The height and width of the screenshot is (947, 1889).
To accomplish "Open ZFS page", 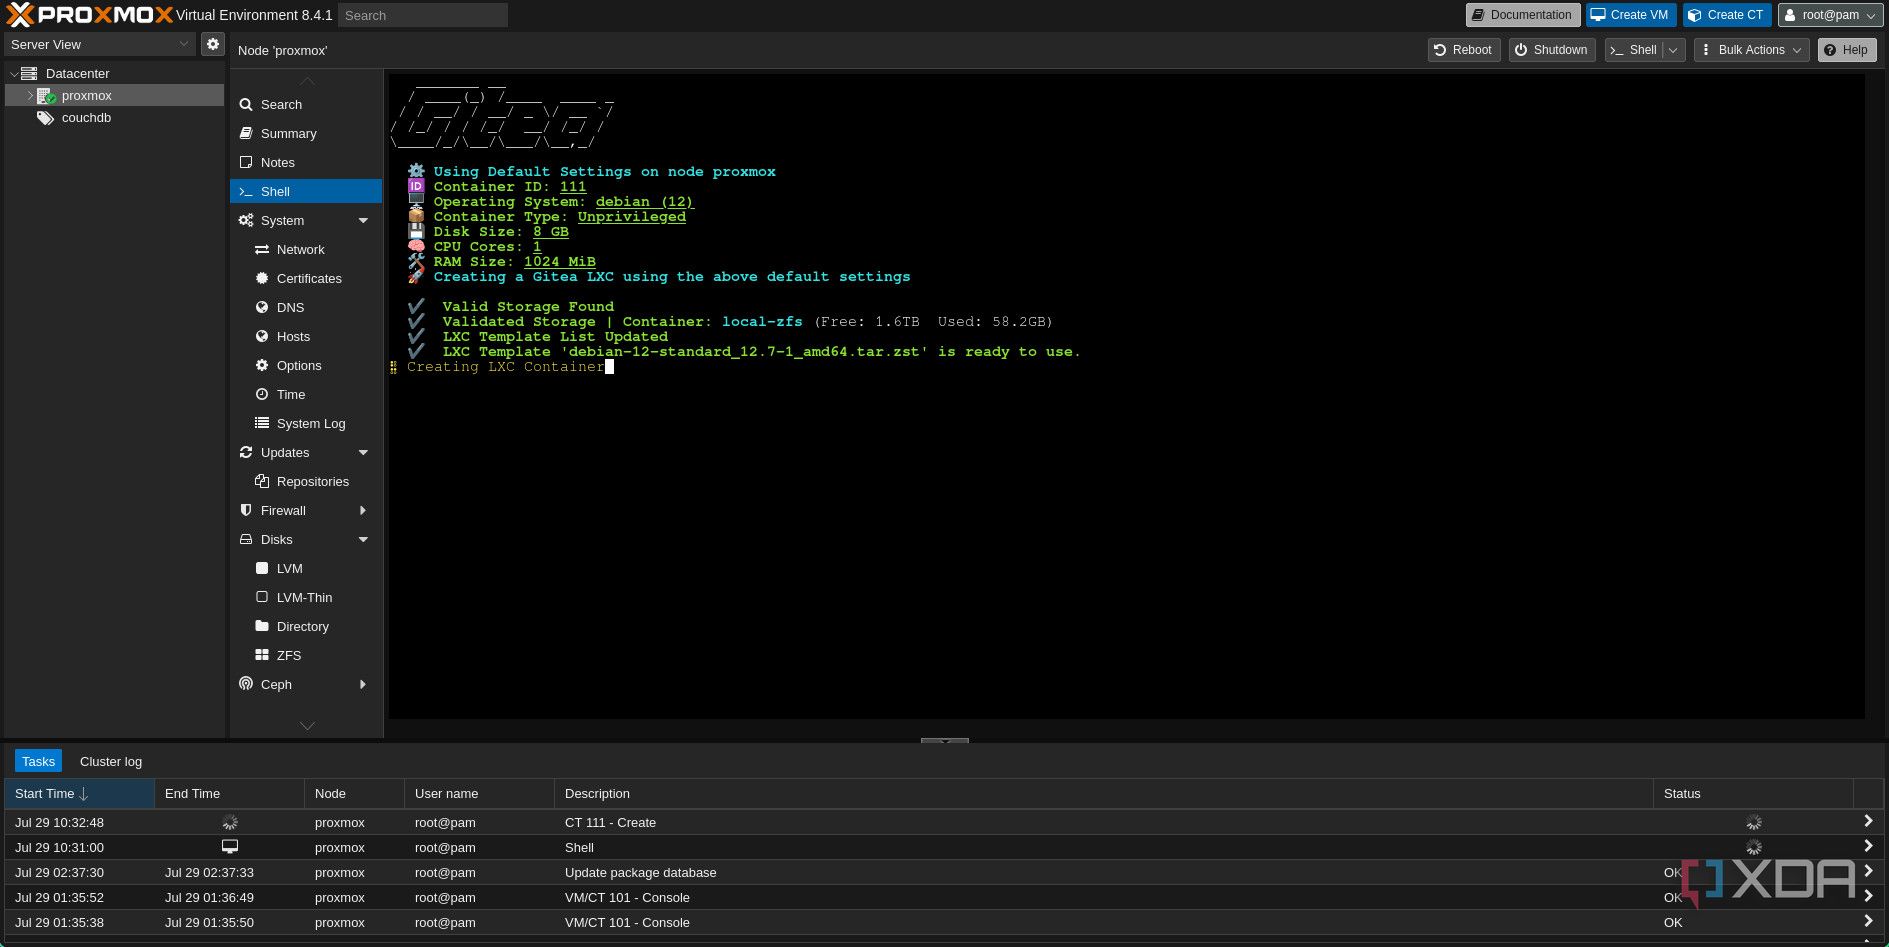I will (x=306, y=655).
